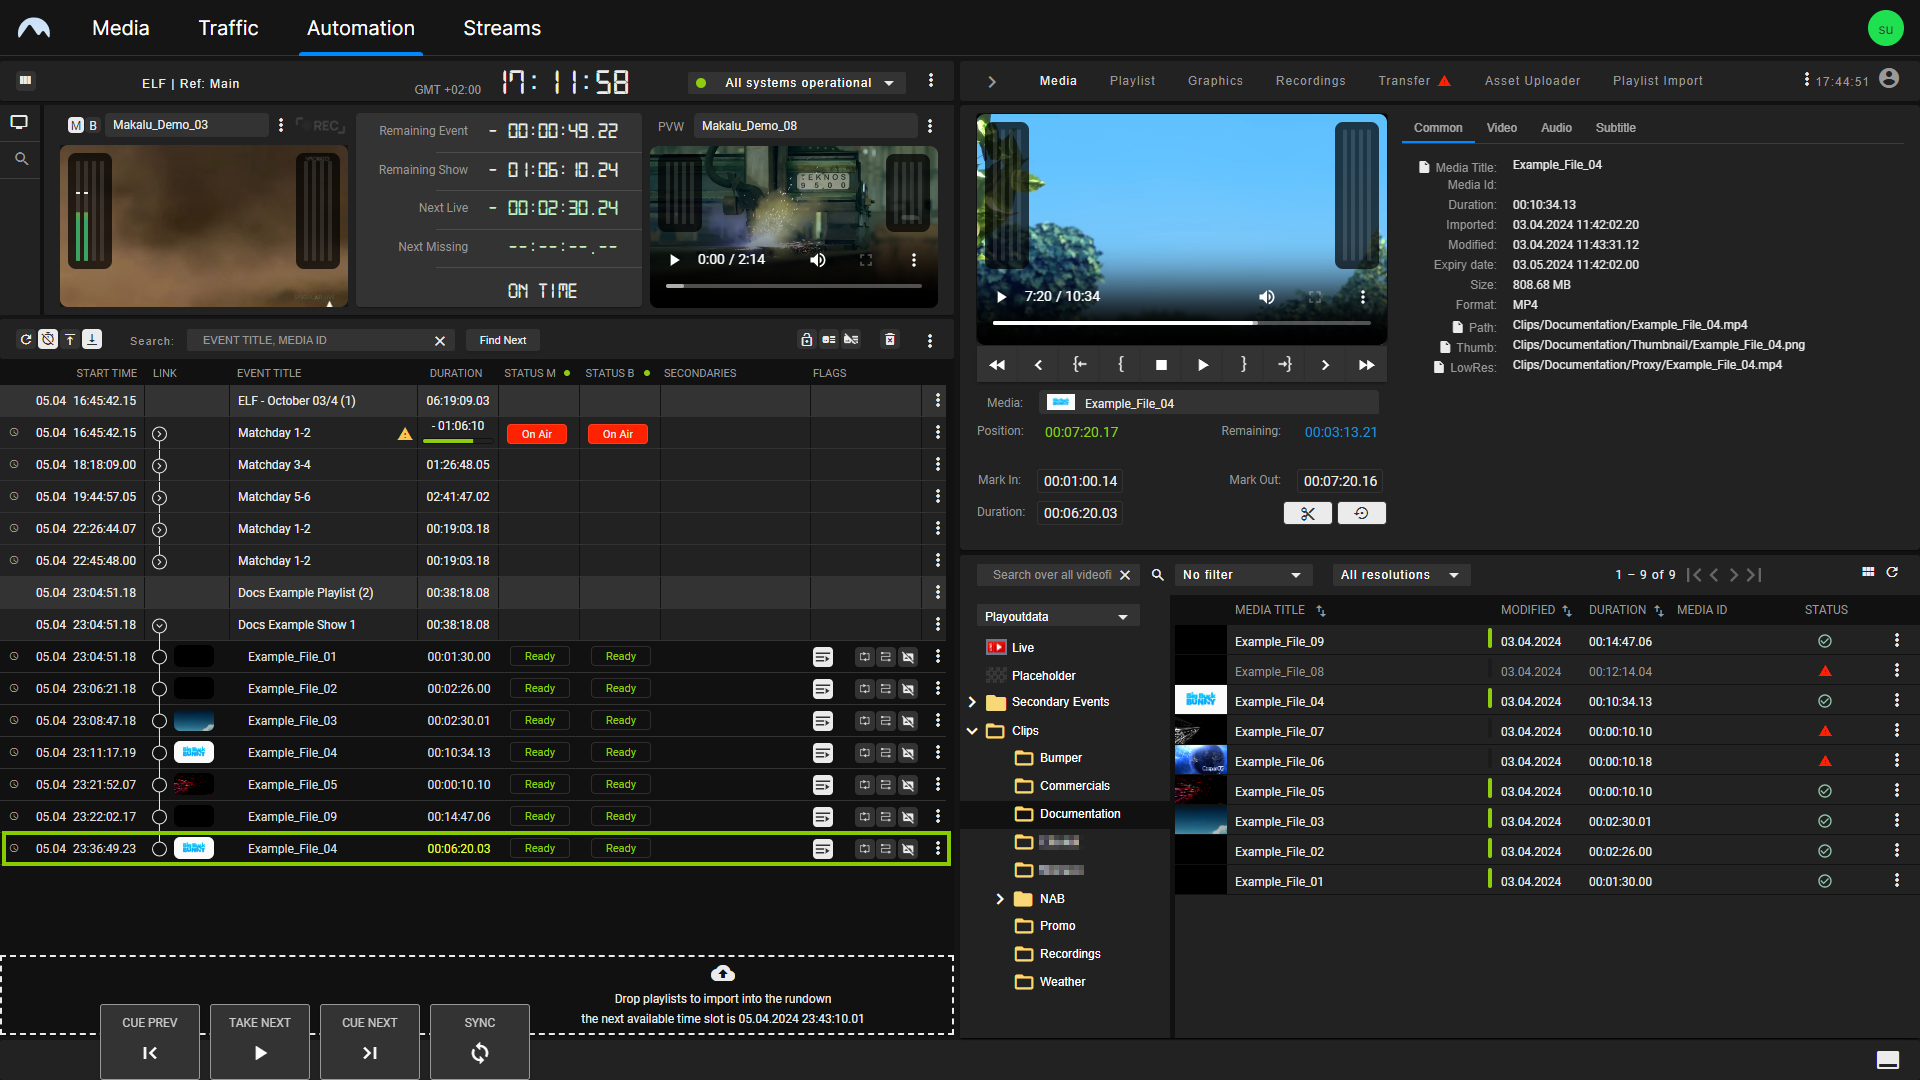Viewport: 1920px width, 1080px height.
Task: Collapse the right panel with the chevron
Action: tap(992, 82)
